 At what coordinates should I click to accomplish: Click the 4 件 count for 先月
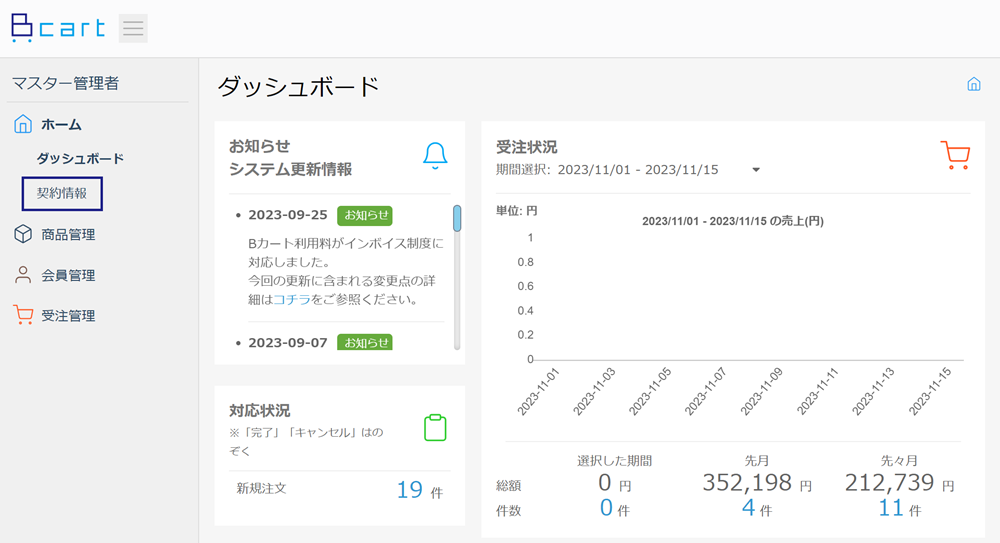[756, 509]
